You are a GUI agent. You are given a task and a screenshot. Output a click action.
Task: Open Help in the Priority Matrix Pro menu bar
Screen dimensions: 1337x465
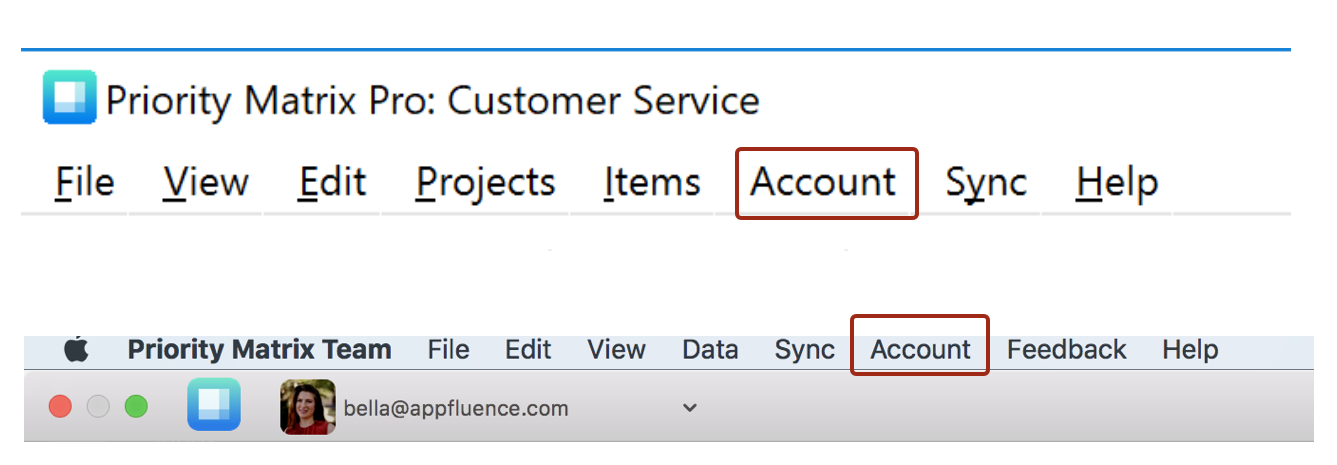pyautogui.click(x=1116, y=183)
